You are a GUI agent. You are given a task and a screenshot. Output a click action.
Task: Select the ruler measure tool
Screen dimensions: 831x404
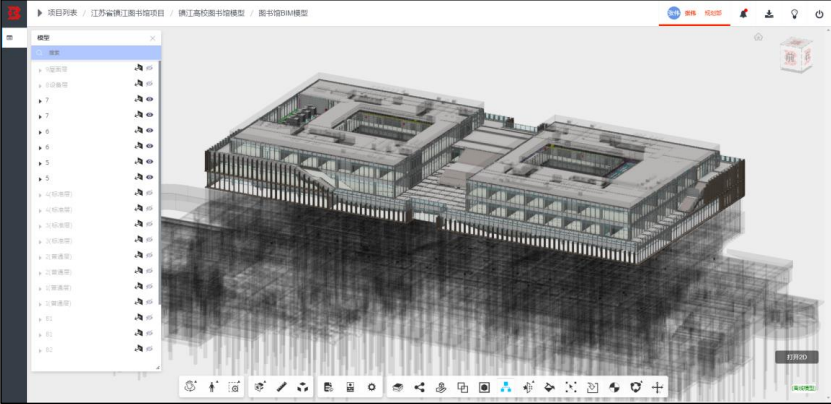coord(281,387)
